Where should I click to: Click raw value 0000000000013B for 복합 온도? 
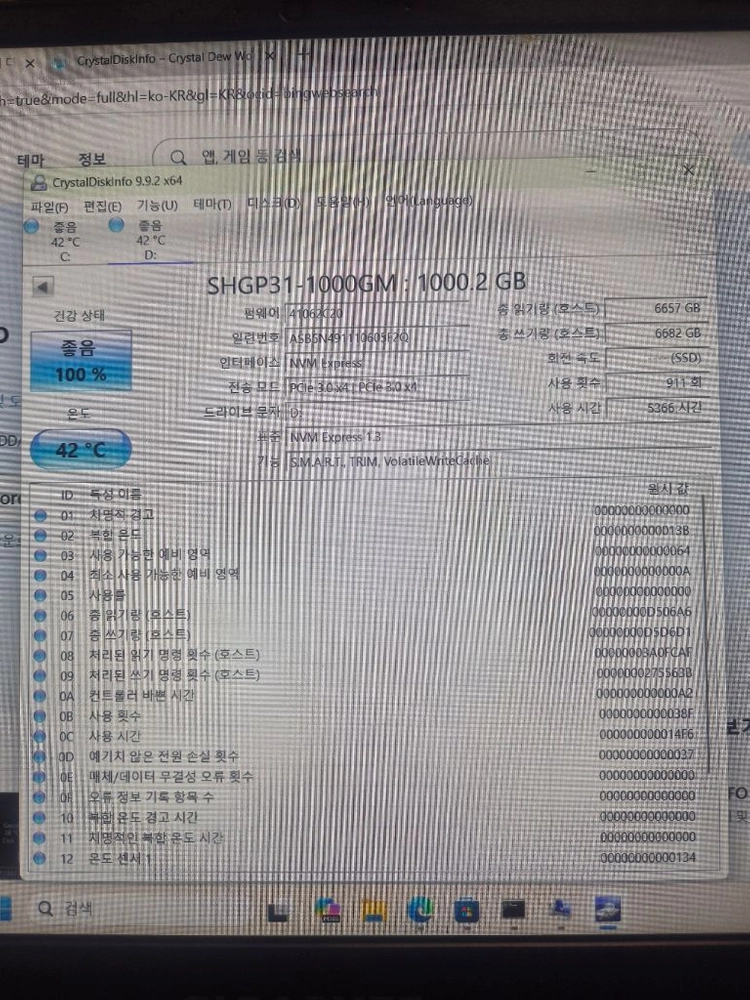point(642,531)
